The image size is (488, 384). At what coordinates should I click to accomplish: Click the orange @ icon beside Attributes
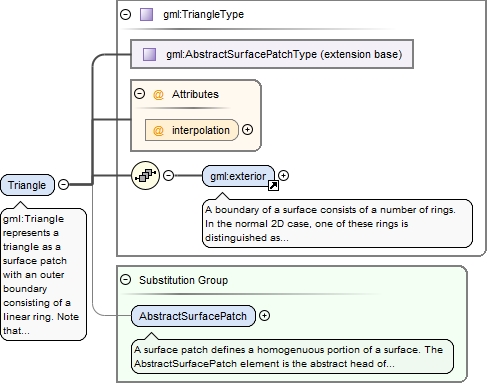coord(158,94)
